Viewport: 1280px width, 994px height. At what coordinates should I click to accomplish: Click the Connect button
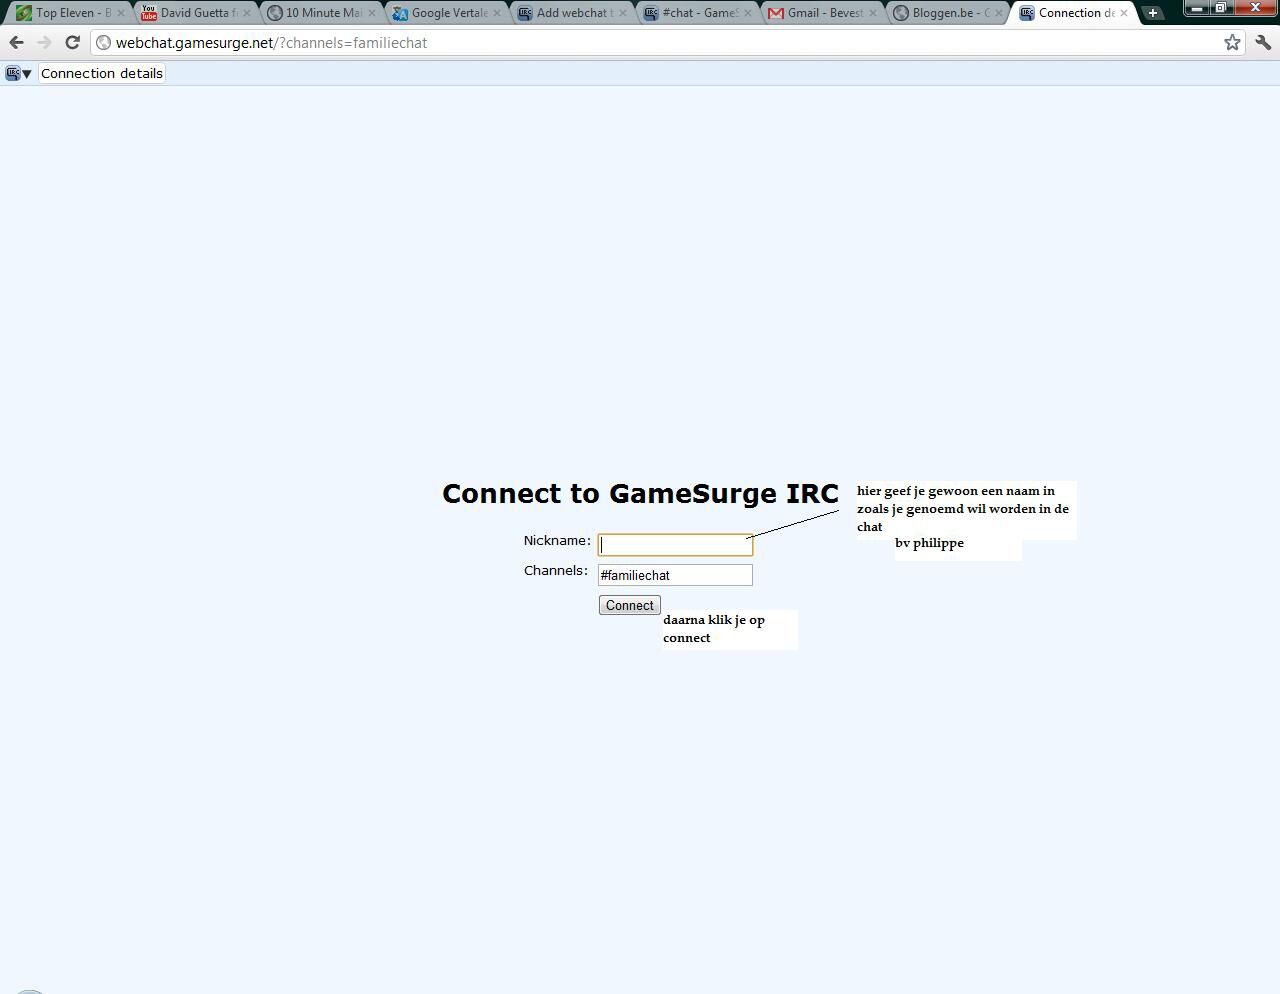click(629, 605)
